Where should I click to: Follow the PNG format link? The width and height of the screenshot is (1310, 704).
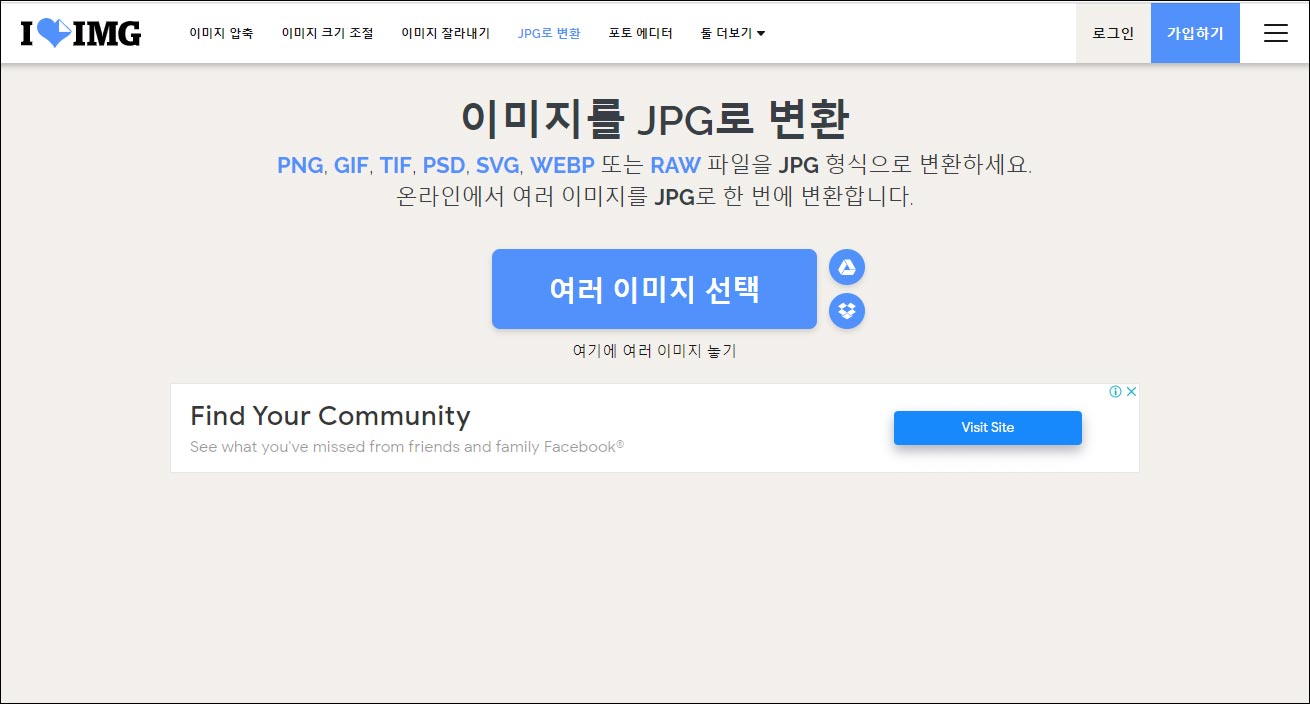[300, 165]
